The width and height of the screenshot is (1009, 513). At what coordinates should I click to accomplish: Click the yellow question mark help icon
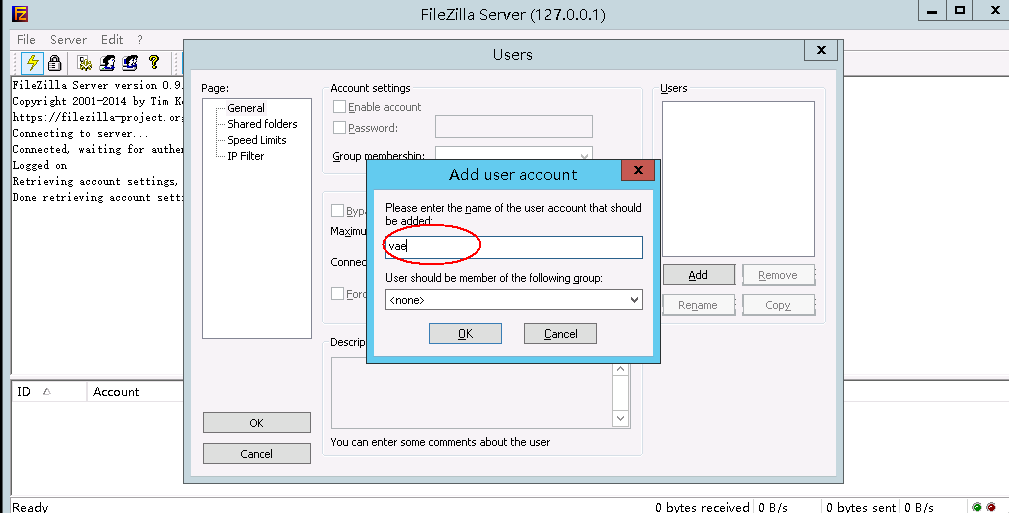point(154,63)
